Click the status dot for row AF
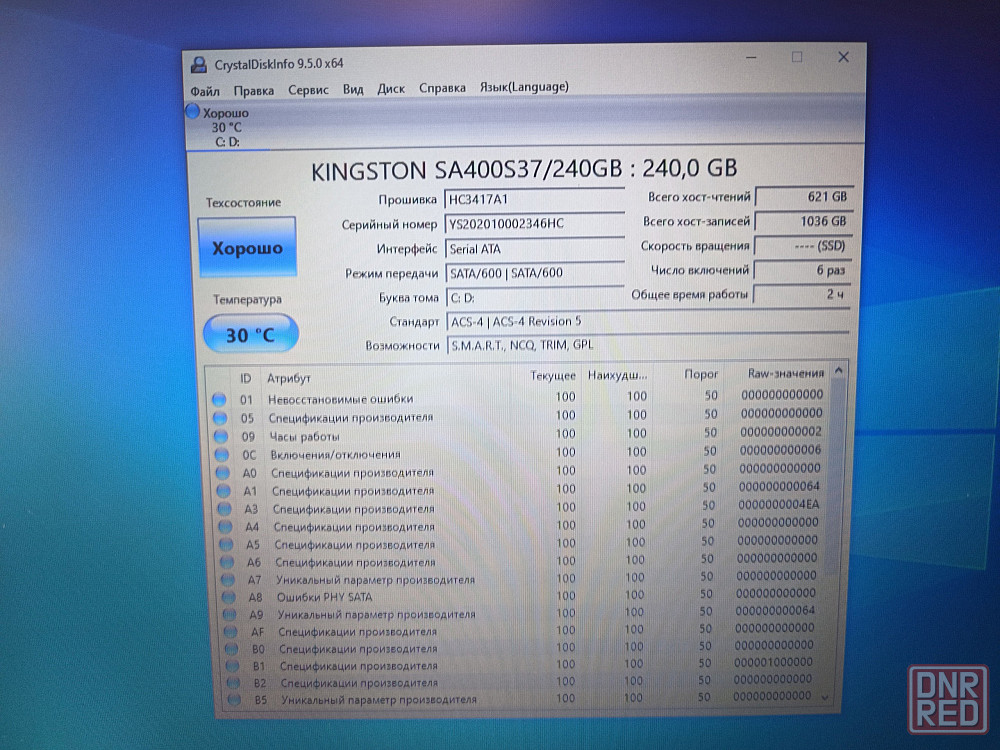Image resolution: width=1000 pixels, height=750 pixels. pyautogui.click(x=231, y=632)
